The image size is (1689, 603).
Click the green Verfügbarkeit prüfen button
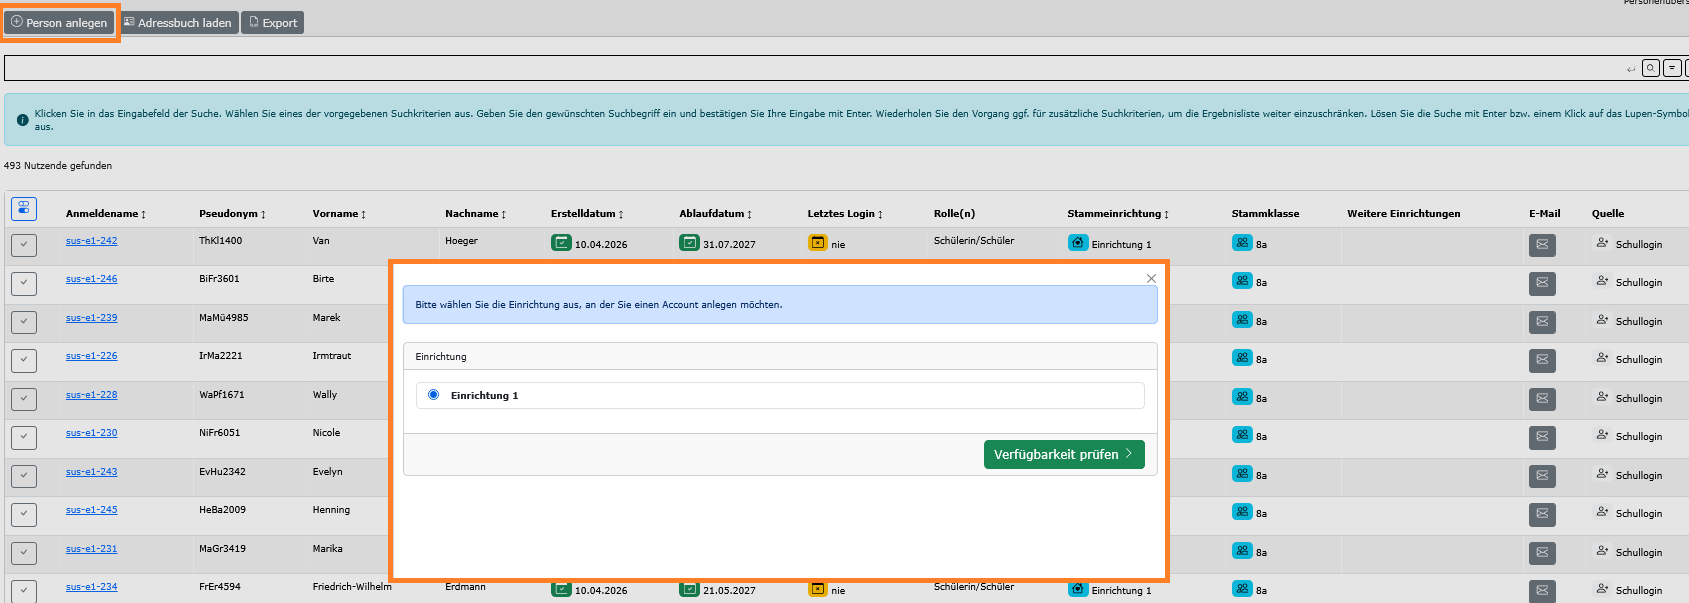pos(1064,454)
